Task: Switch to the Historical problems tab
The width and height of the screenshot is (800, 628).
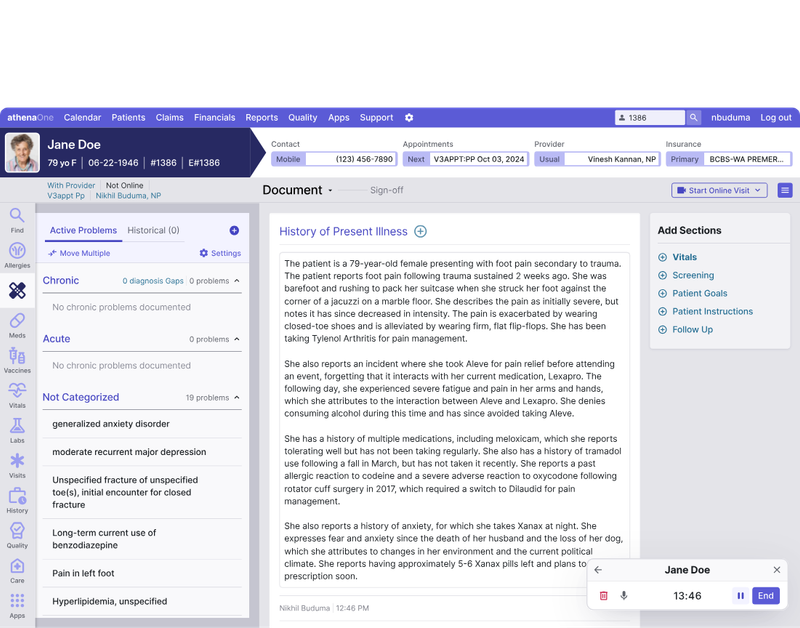Action: click(x=152, y=230)
